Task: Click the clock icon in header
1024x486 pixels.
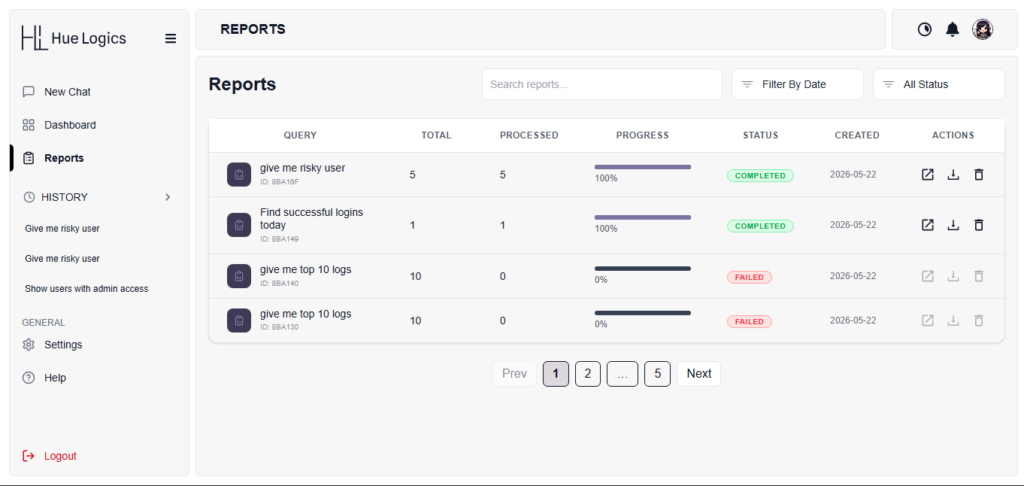Action: 925,29
